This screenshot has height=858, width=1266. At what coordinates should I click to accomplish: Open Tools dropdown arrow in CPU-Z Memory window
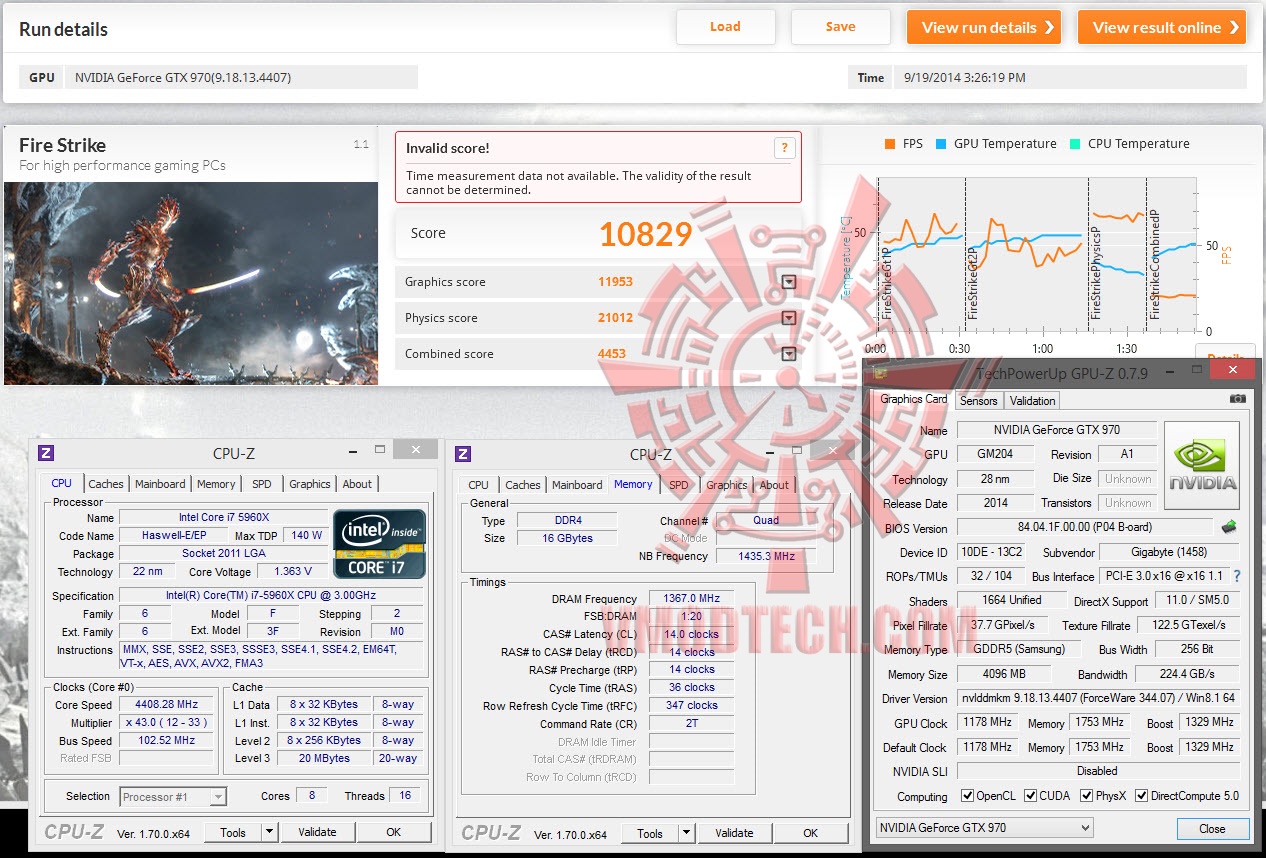point(687,833)
